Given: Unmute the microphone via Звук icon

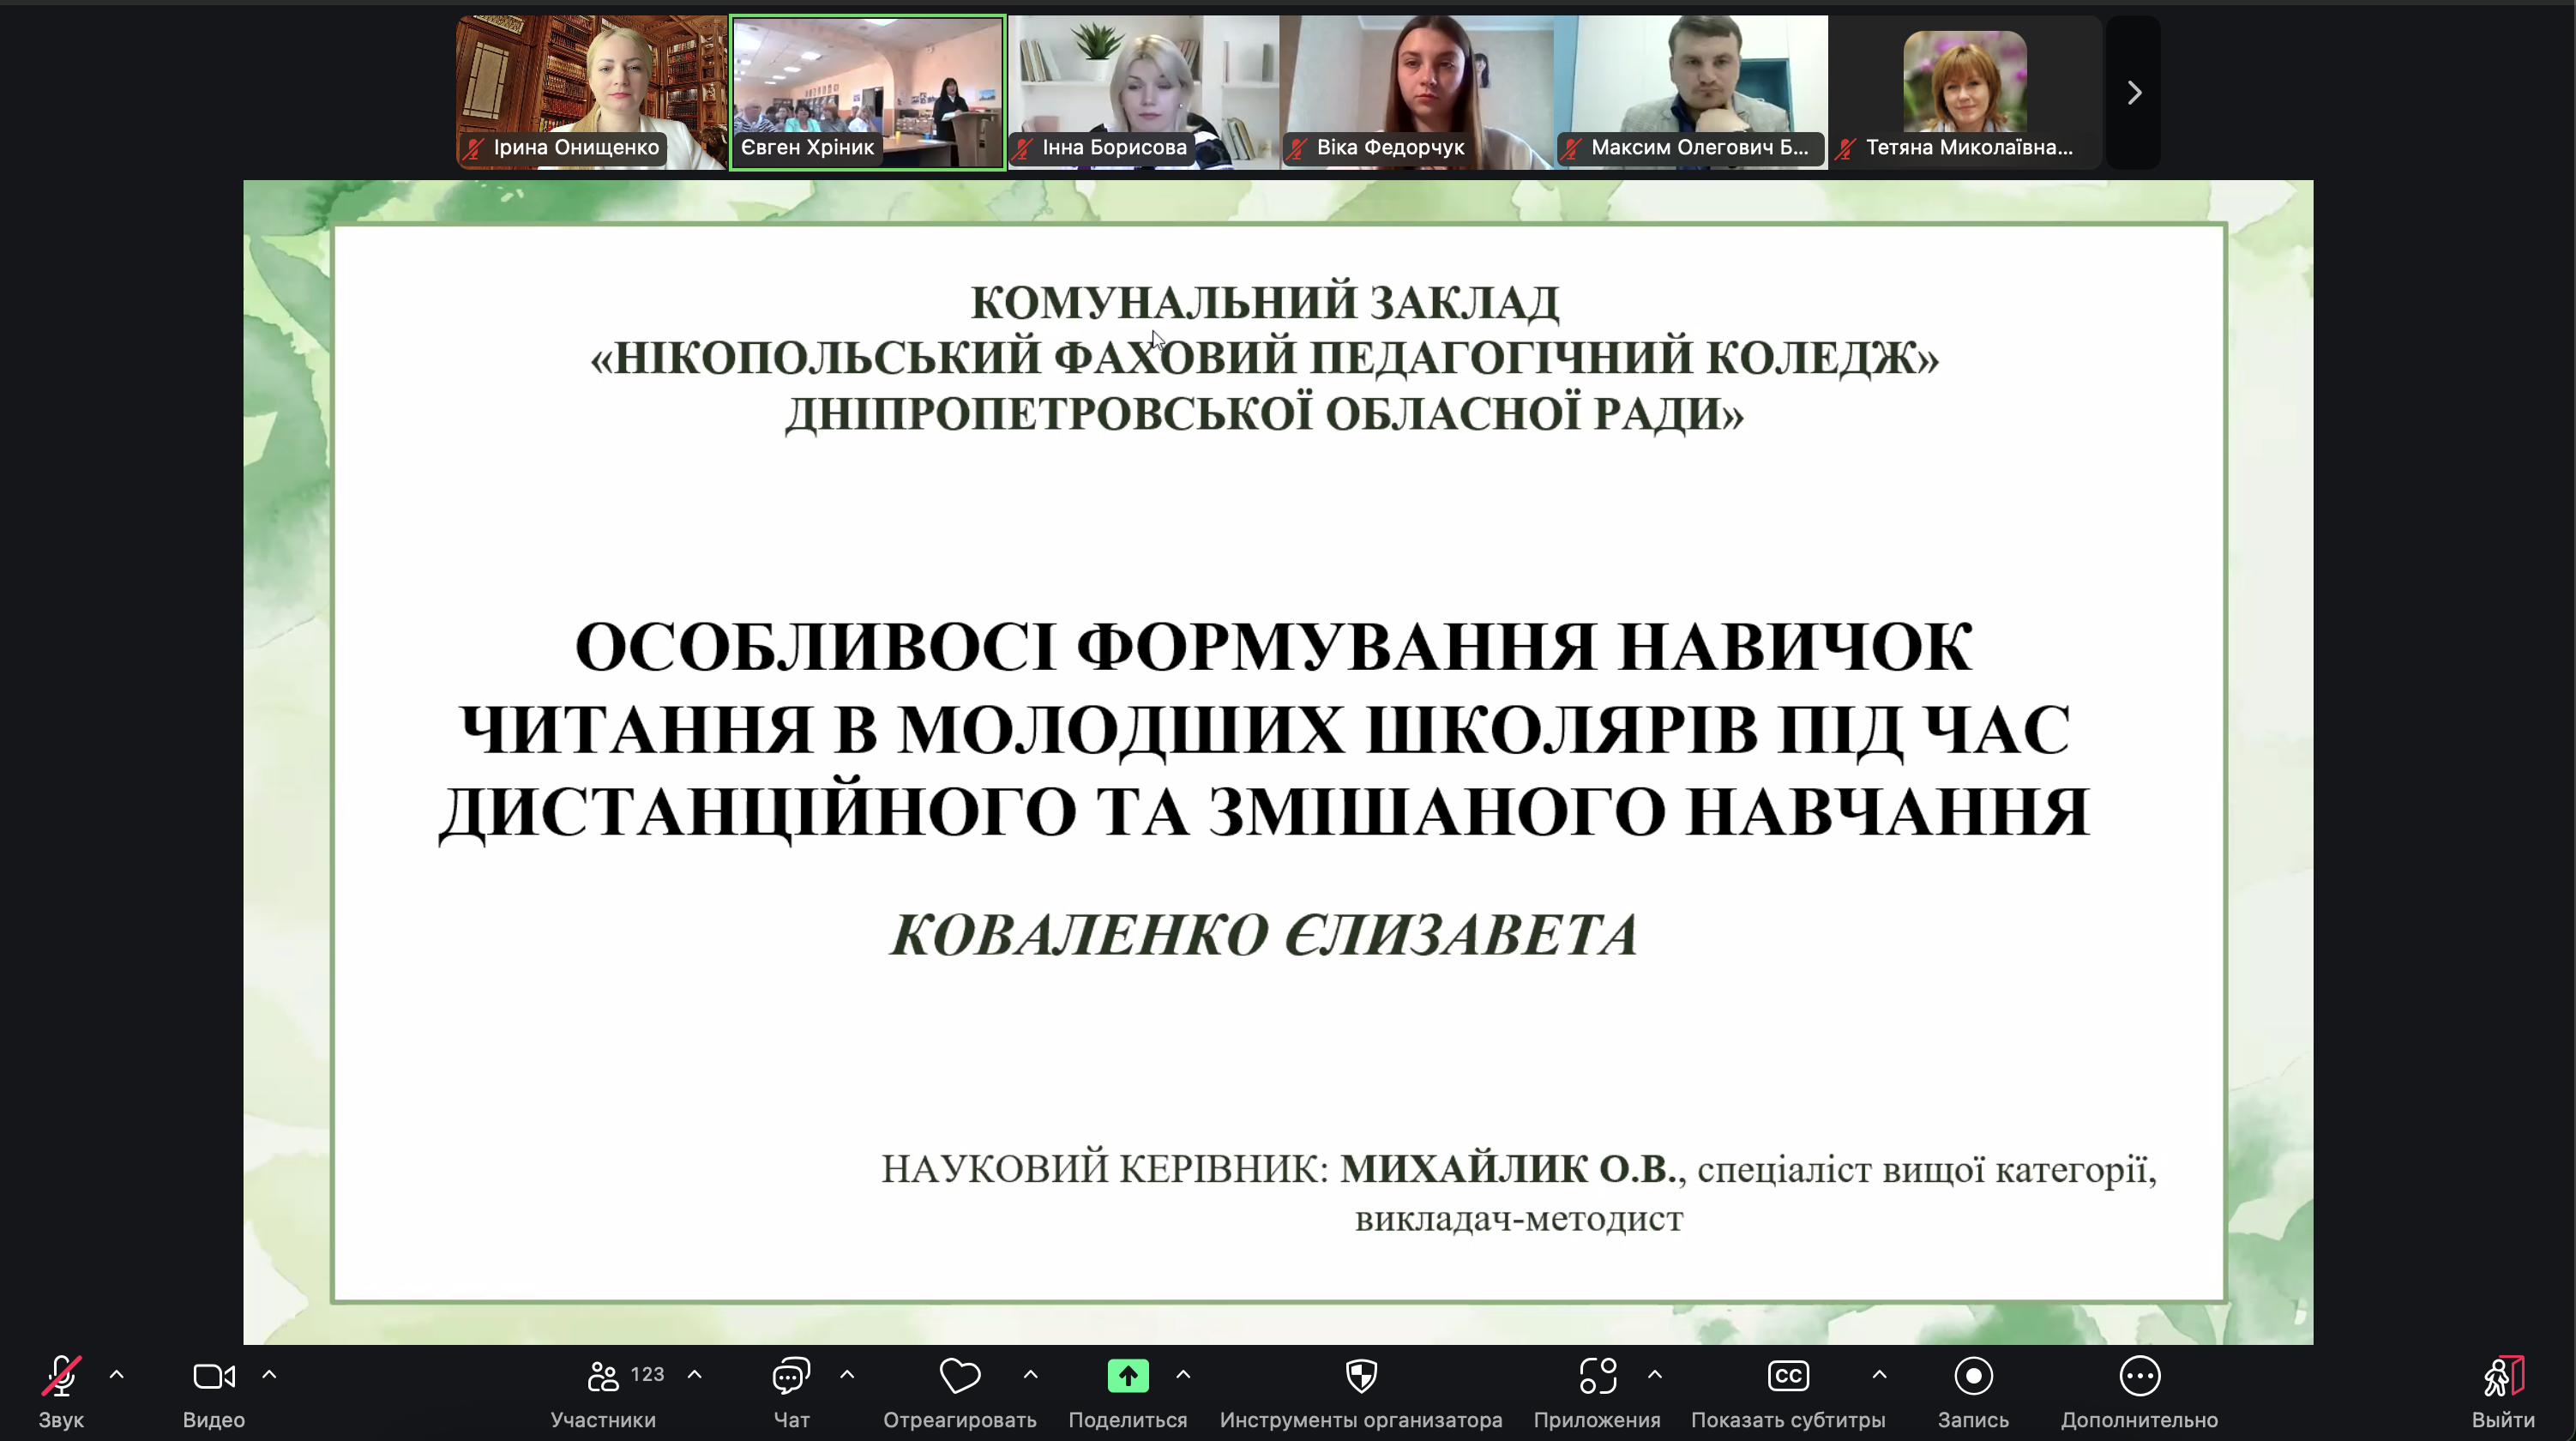Looking at the screenshot, I should tap(61, 1377).
